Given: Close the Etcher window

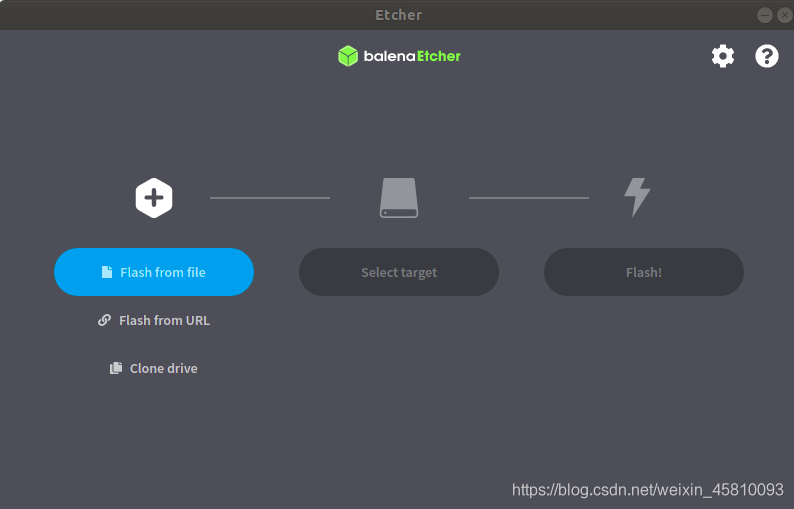Looking at the screenshot, I should point(785,15).
